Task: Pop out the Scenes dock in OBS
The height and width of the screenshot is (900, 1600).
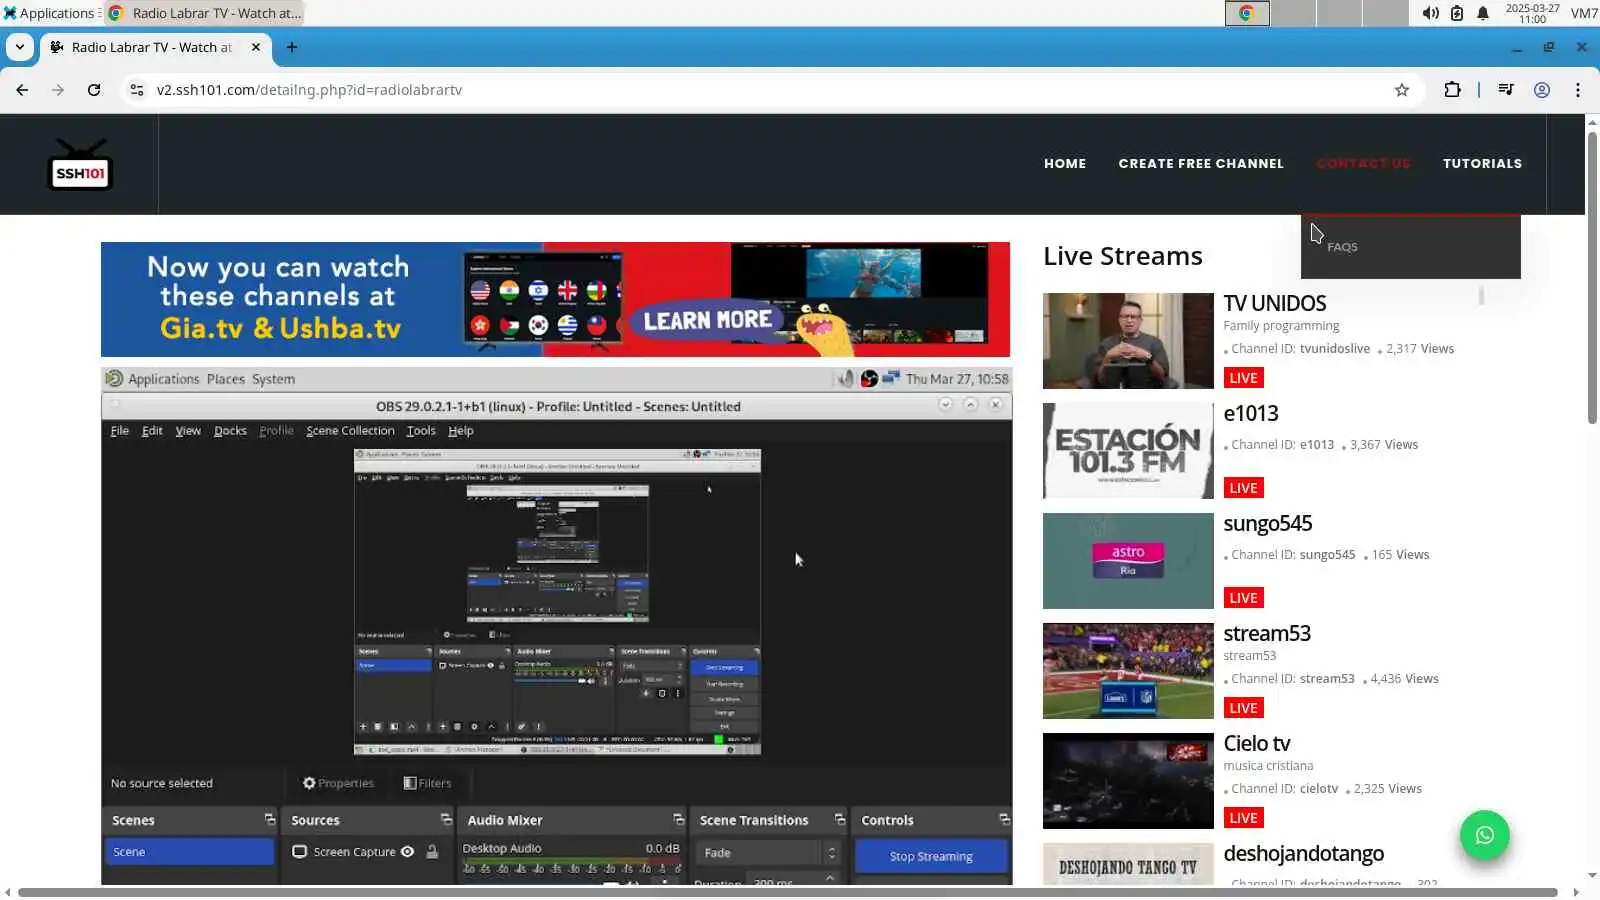Action: click(269, 820)
